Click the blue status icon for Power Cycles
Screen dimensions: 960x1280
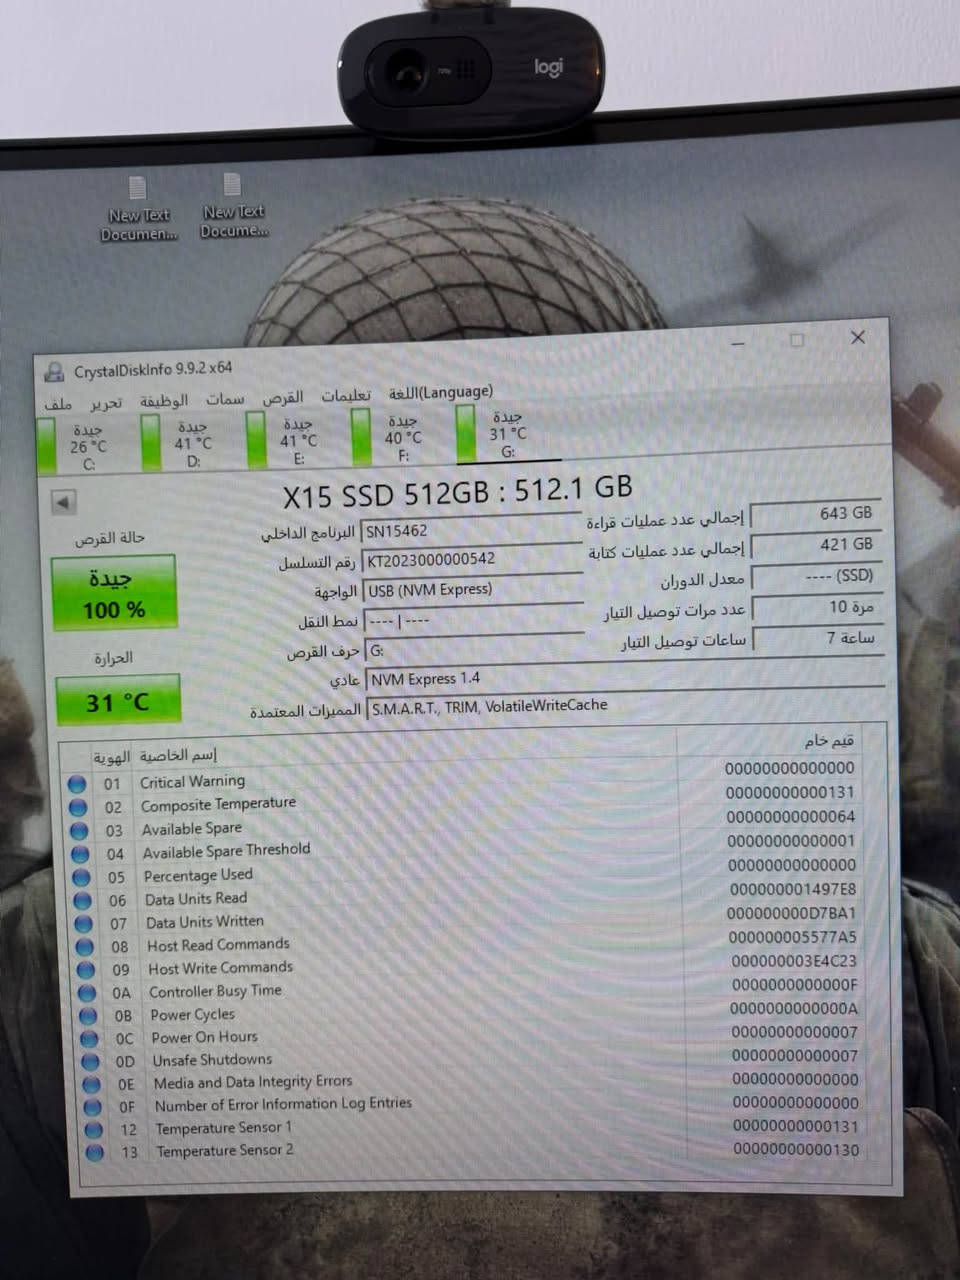pos(88,1016)
